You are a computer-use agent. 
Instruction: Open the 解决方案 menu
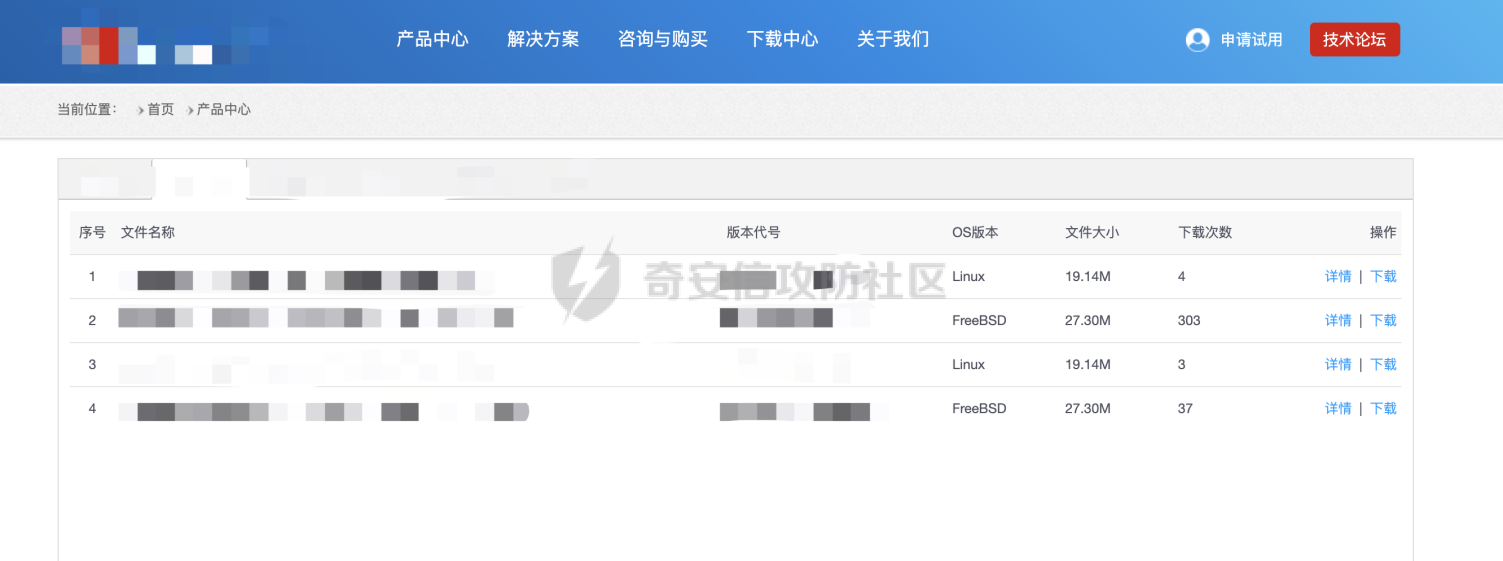(543, 39)
